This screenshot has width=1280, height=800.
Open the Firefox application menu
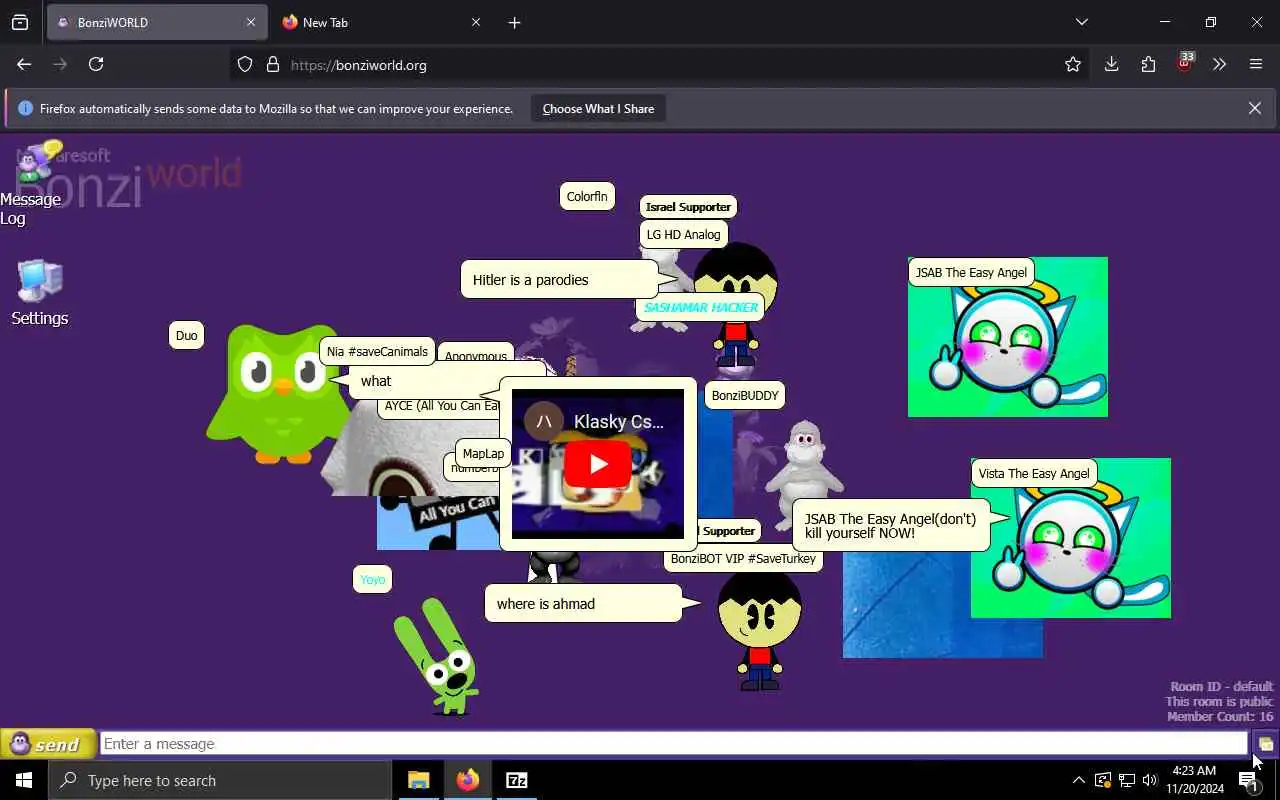[x=1256, y=64]
